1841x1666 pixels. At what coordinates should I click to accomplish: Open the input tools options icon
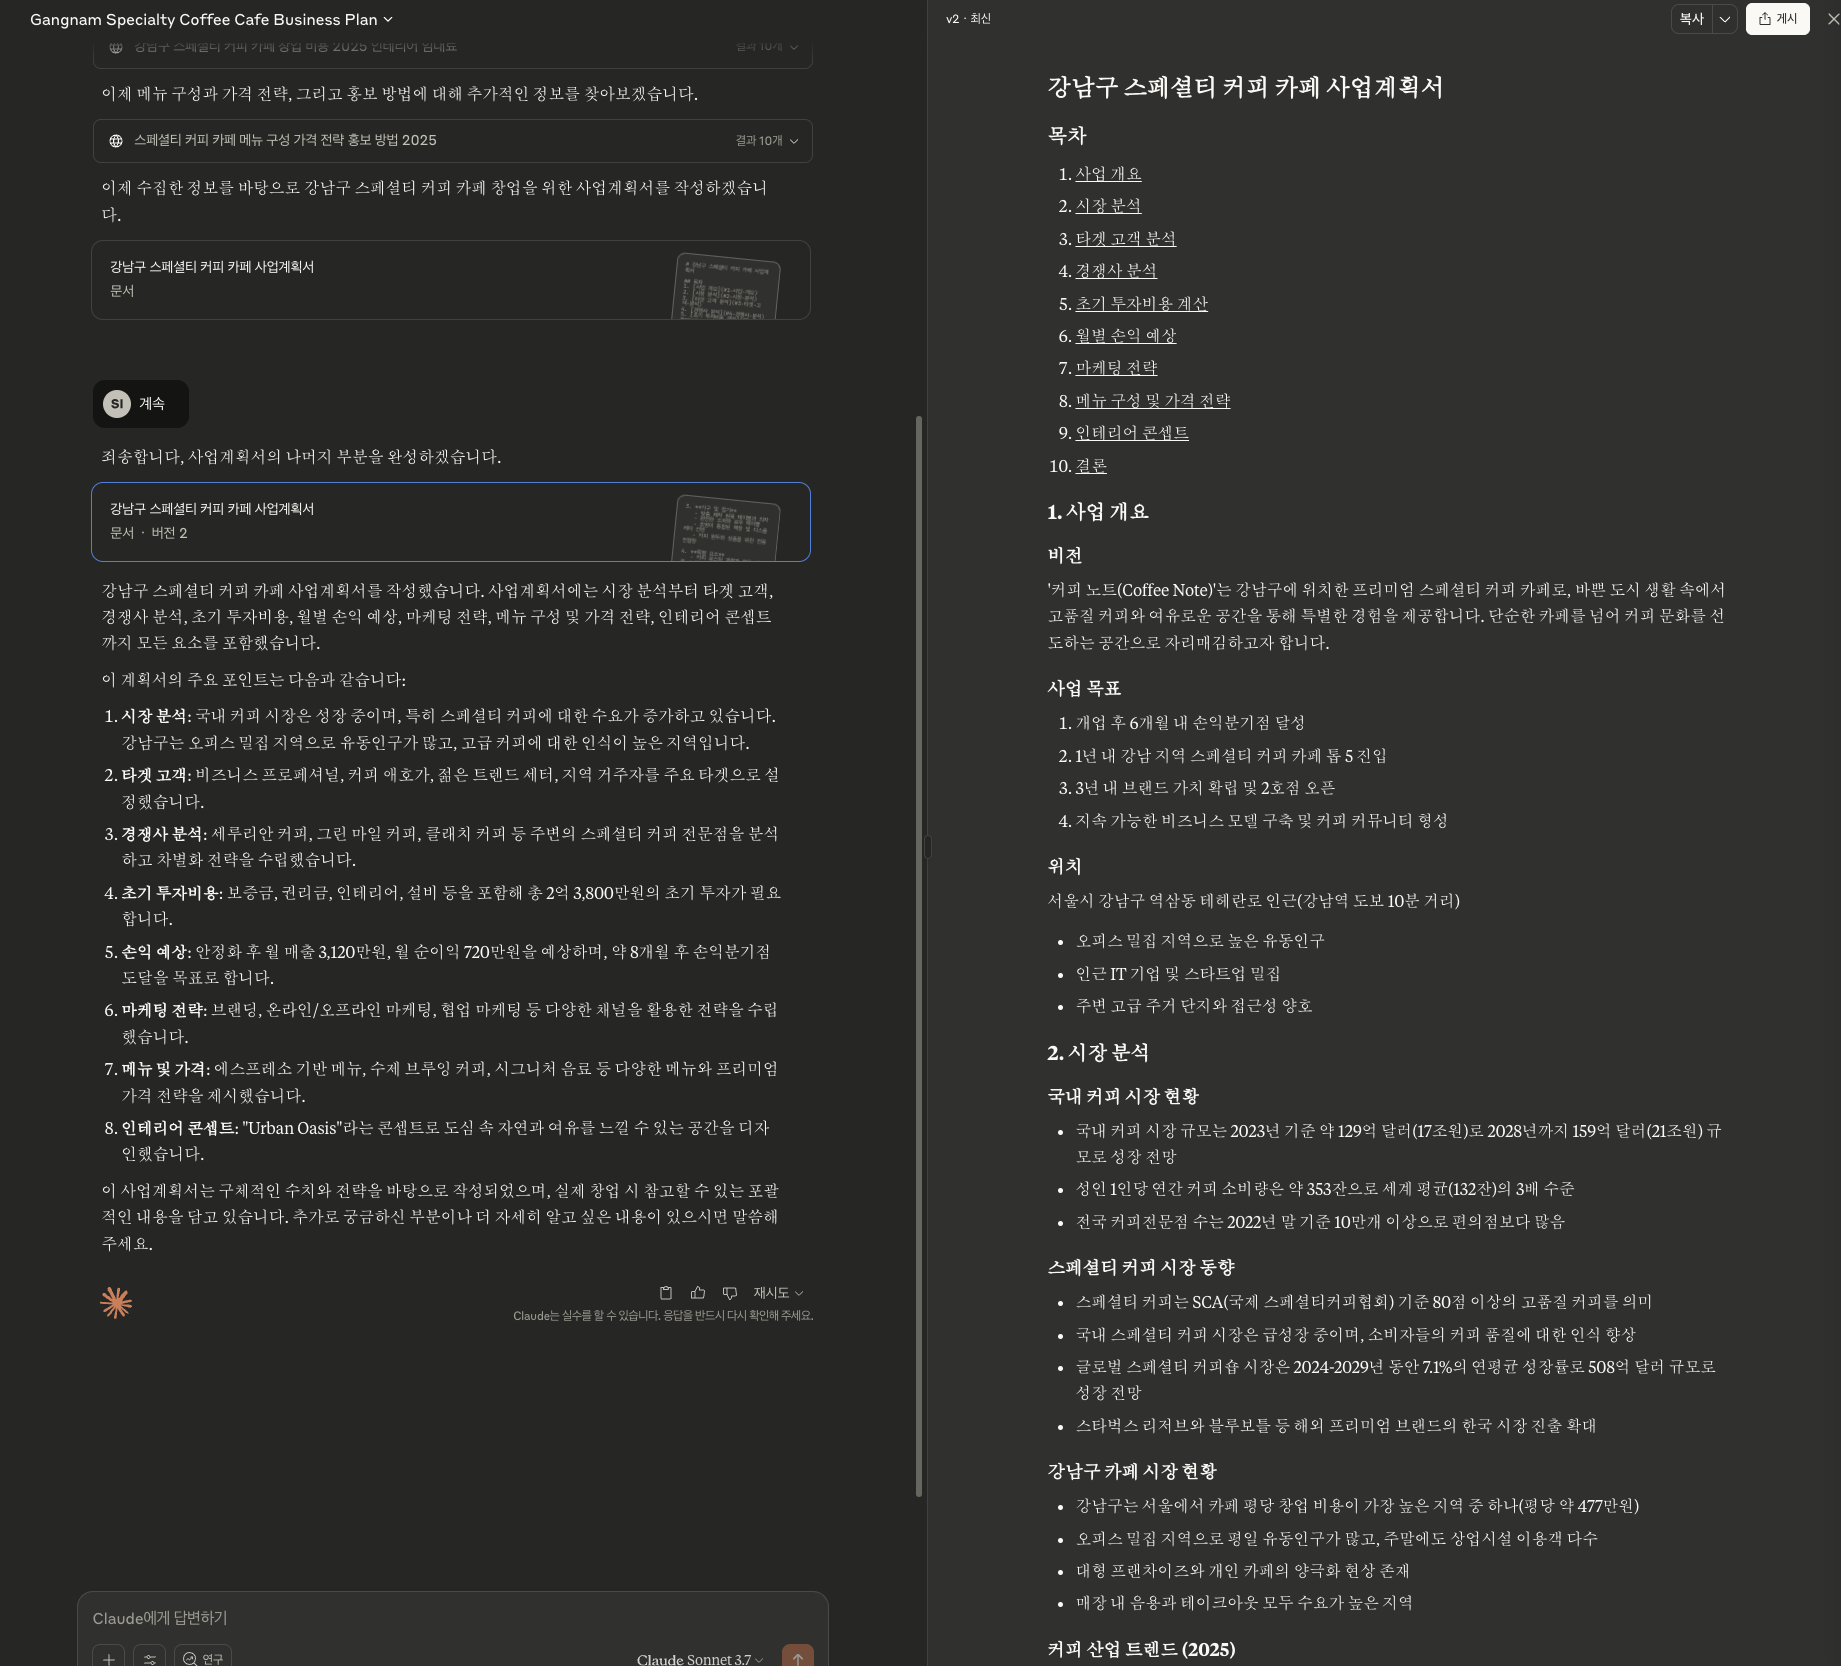149,1658
